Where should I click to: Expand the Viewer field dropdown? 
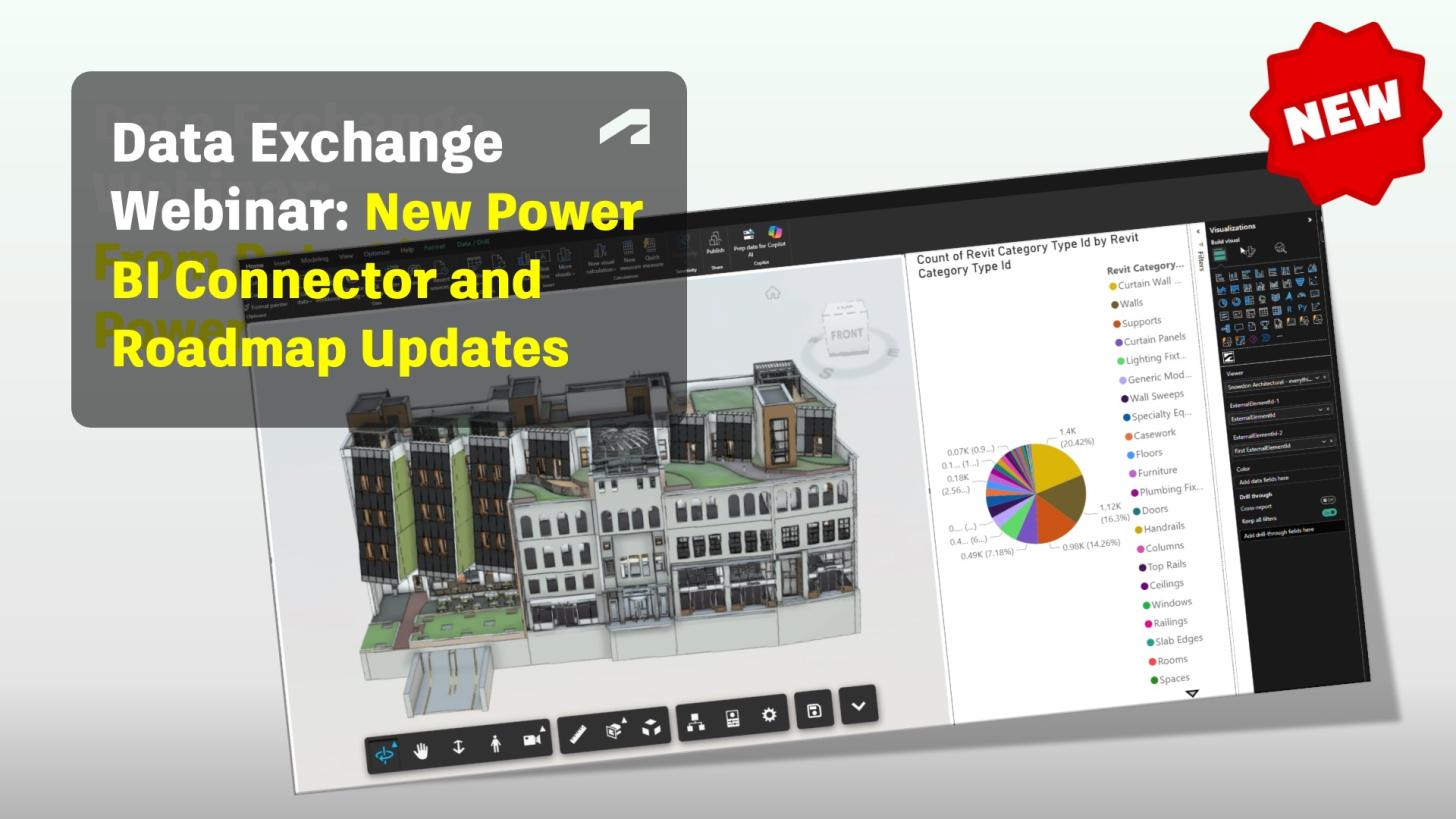[x=1319, y=378]
